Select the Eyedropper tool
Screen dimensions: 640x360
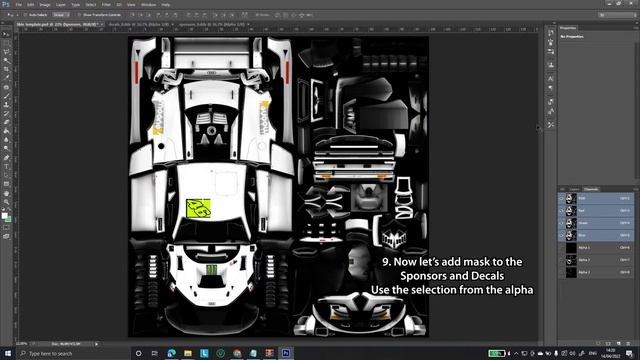pyautogui.click(x=6, y=78)
